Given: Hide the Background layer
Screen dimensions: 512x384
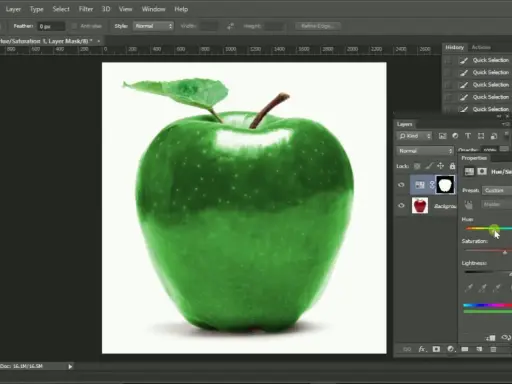Looking at the screenshot, I should point(401,206).
